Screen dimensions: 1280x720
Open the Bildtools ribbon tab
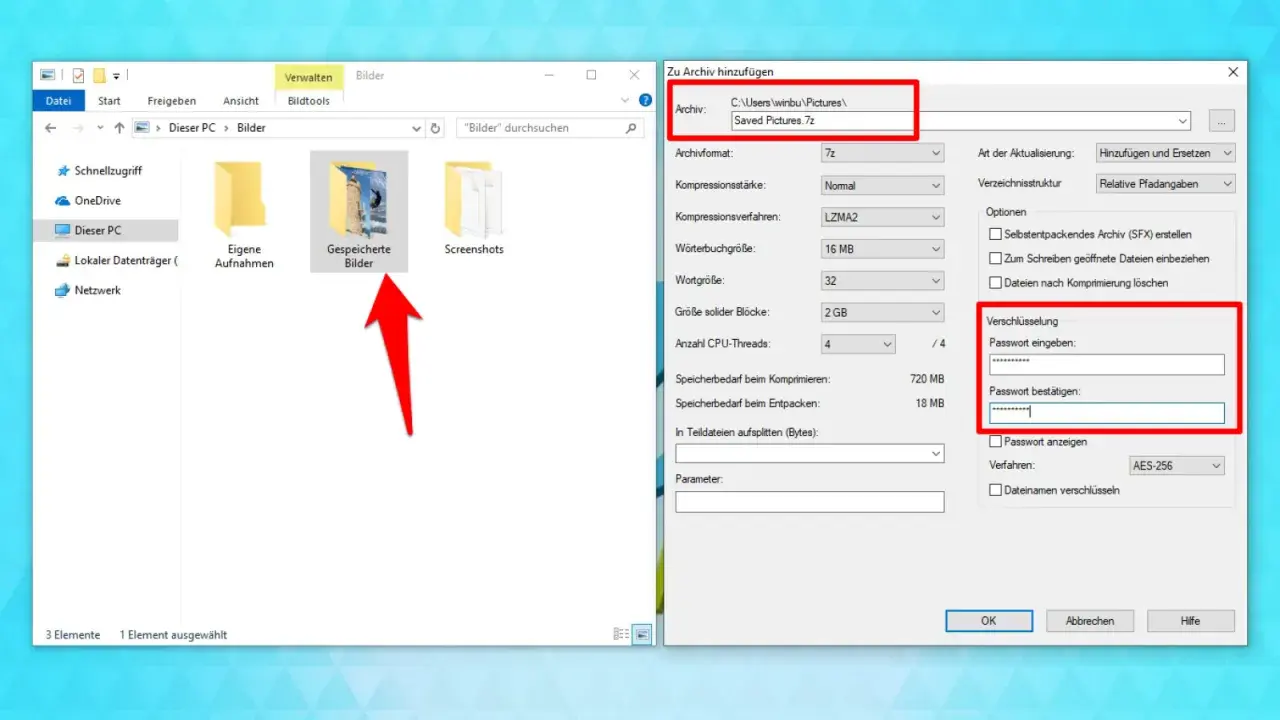[x=309, y=101]
